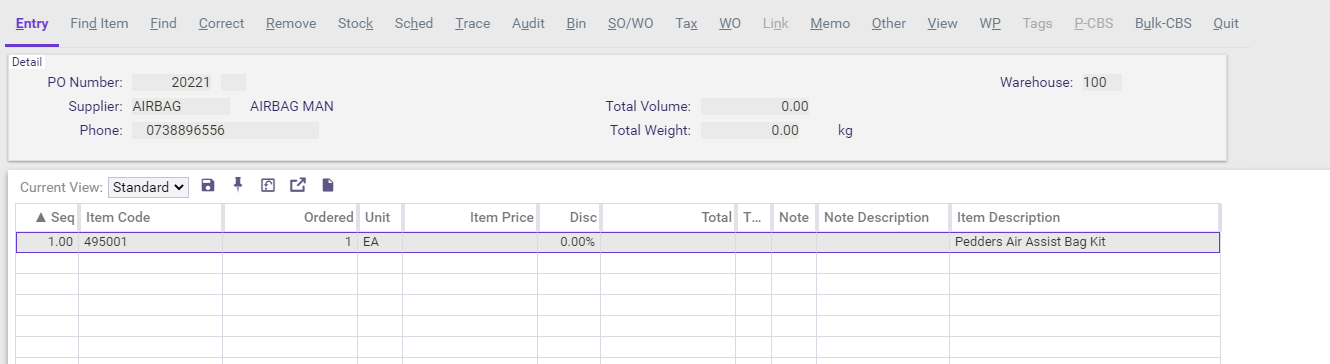Open the Current View Standard dropdown
This screenshot has width=1330, height=364.
click(x=148, y=186)
